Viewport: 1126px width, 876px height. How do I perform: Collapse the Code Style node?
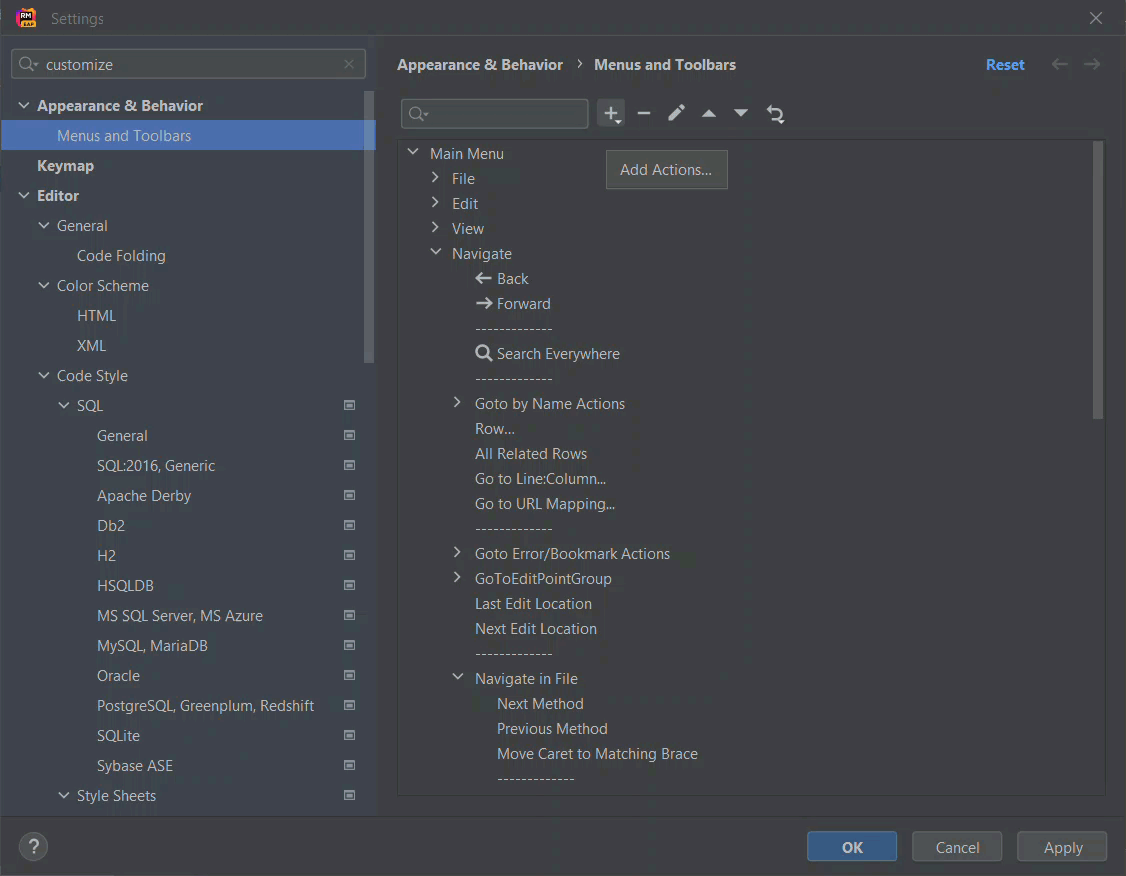coord(44,376)
